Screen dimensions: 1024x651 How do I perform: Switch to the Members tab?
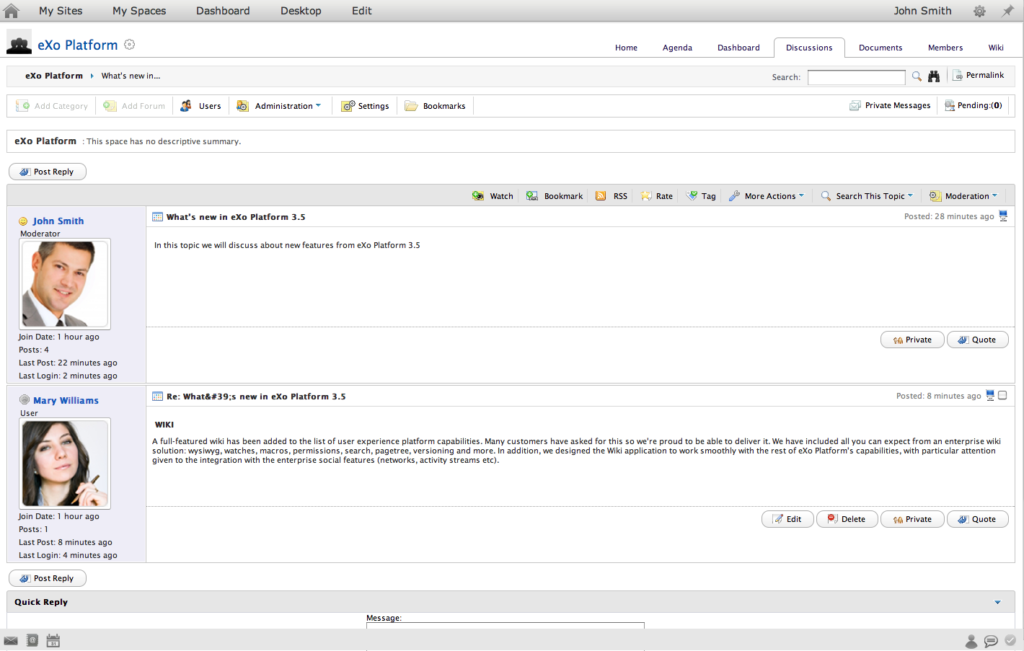pyautogui.click(x=945, y=48)
